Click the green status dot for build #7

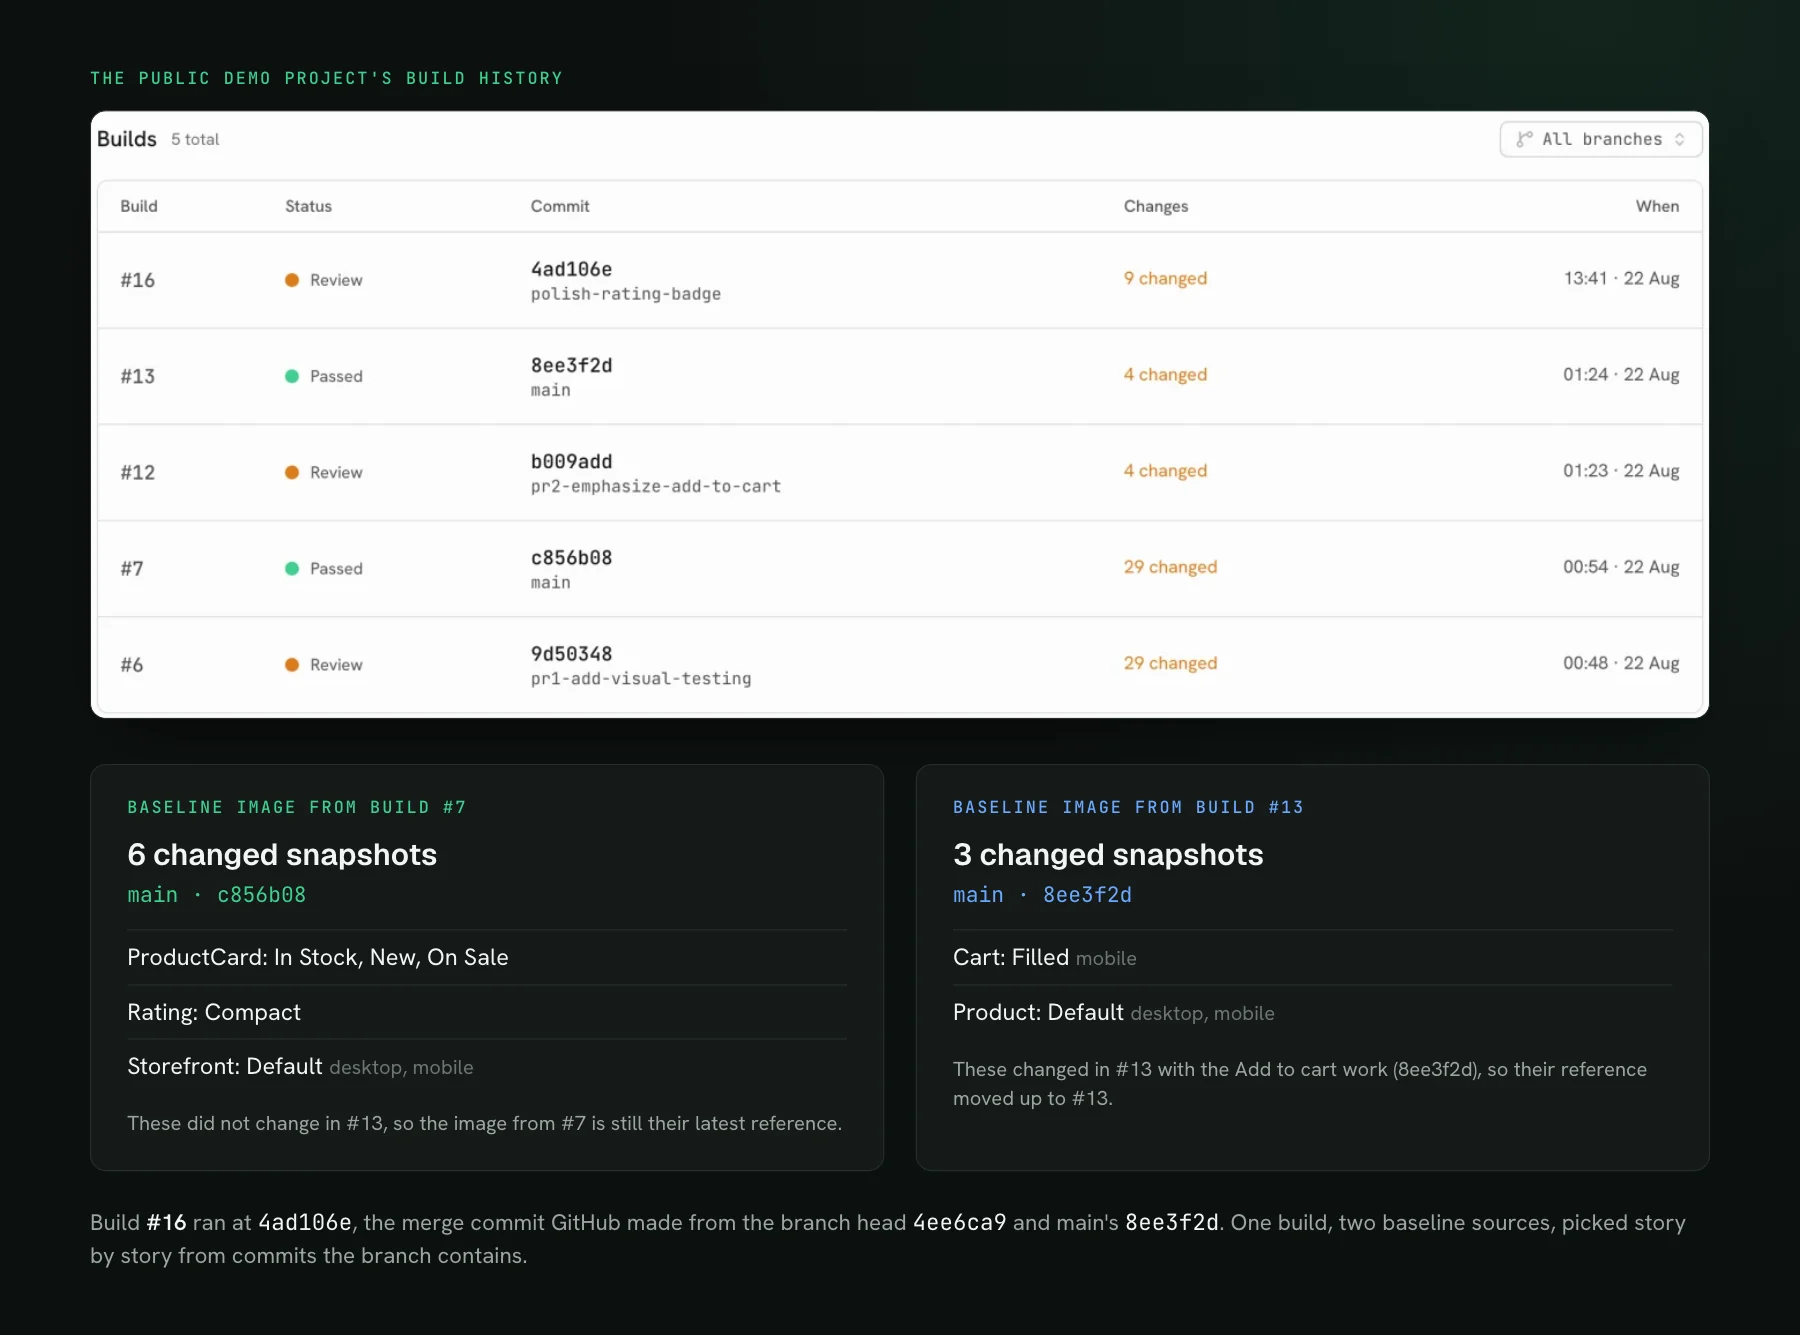tap(292, 568)
